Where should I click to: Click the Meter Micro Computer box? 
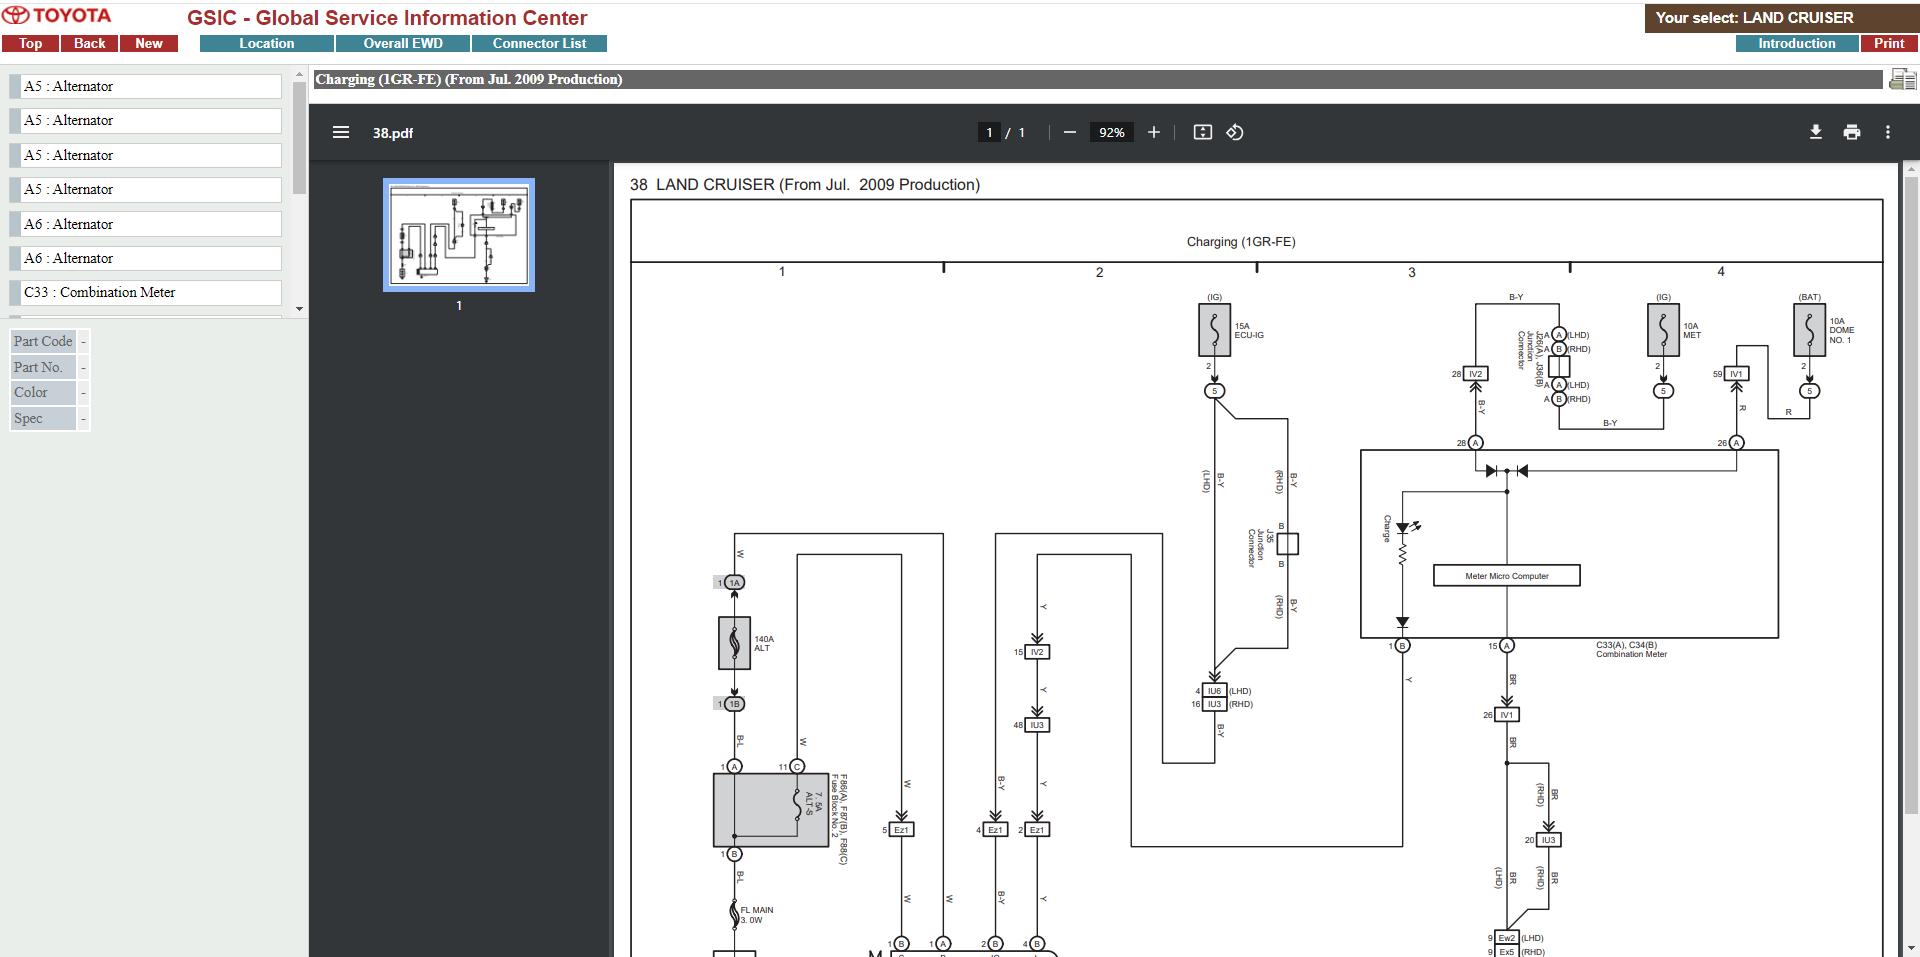[1507, 576]
